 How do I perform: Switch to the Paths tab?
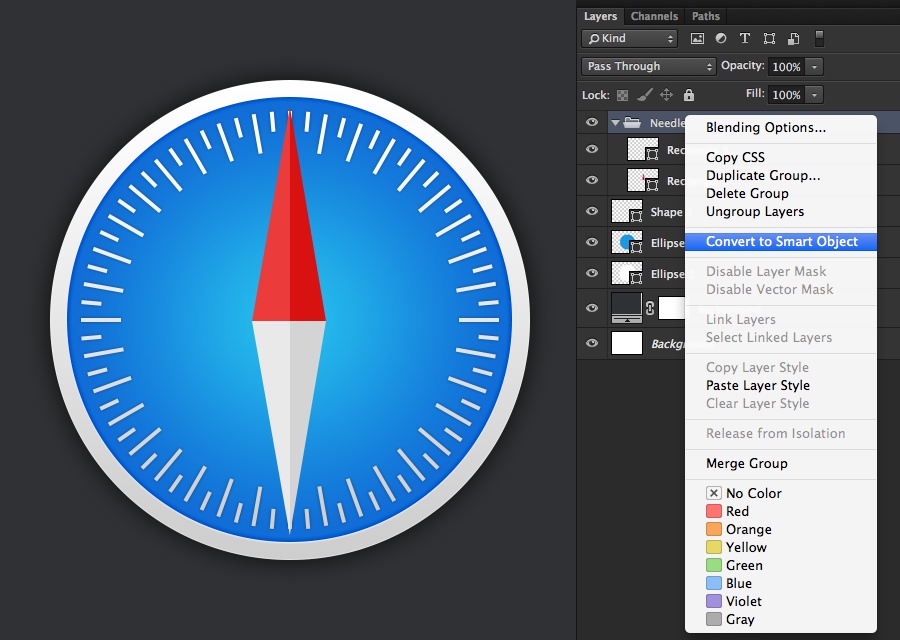click(x=705, y=16)
